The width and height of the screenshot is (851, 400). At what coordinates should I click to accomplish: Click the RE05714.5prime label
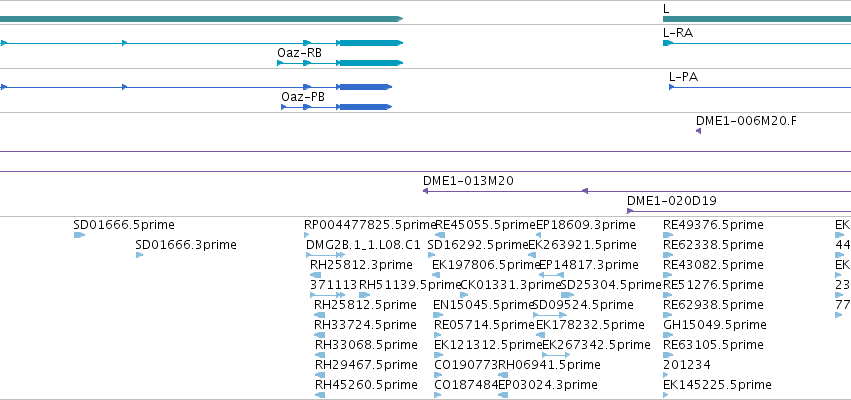tap(485, 325)
